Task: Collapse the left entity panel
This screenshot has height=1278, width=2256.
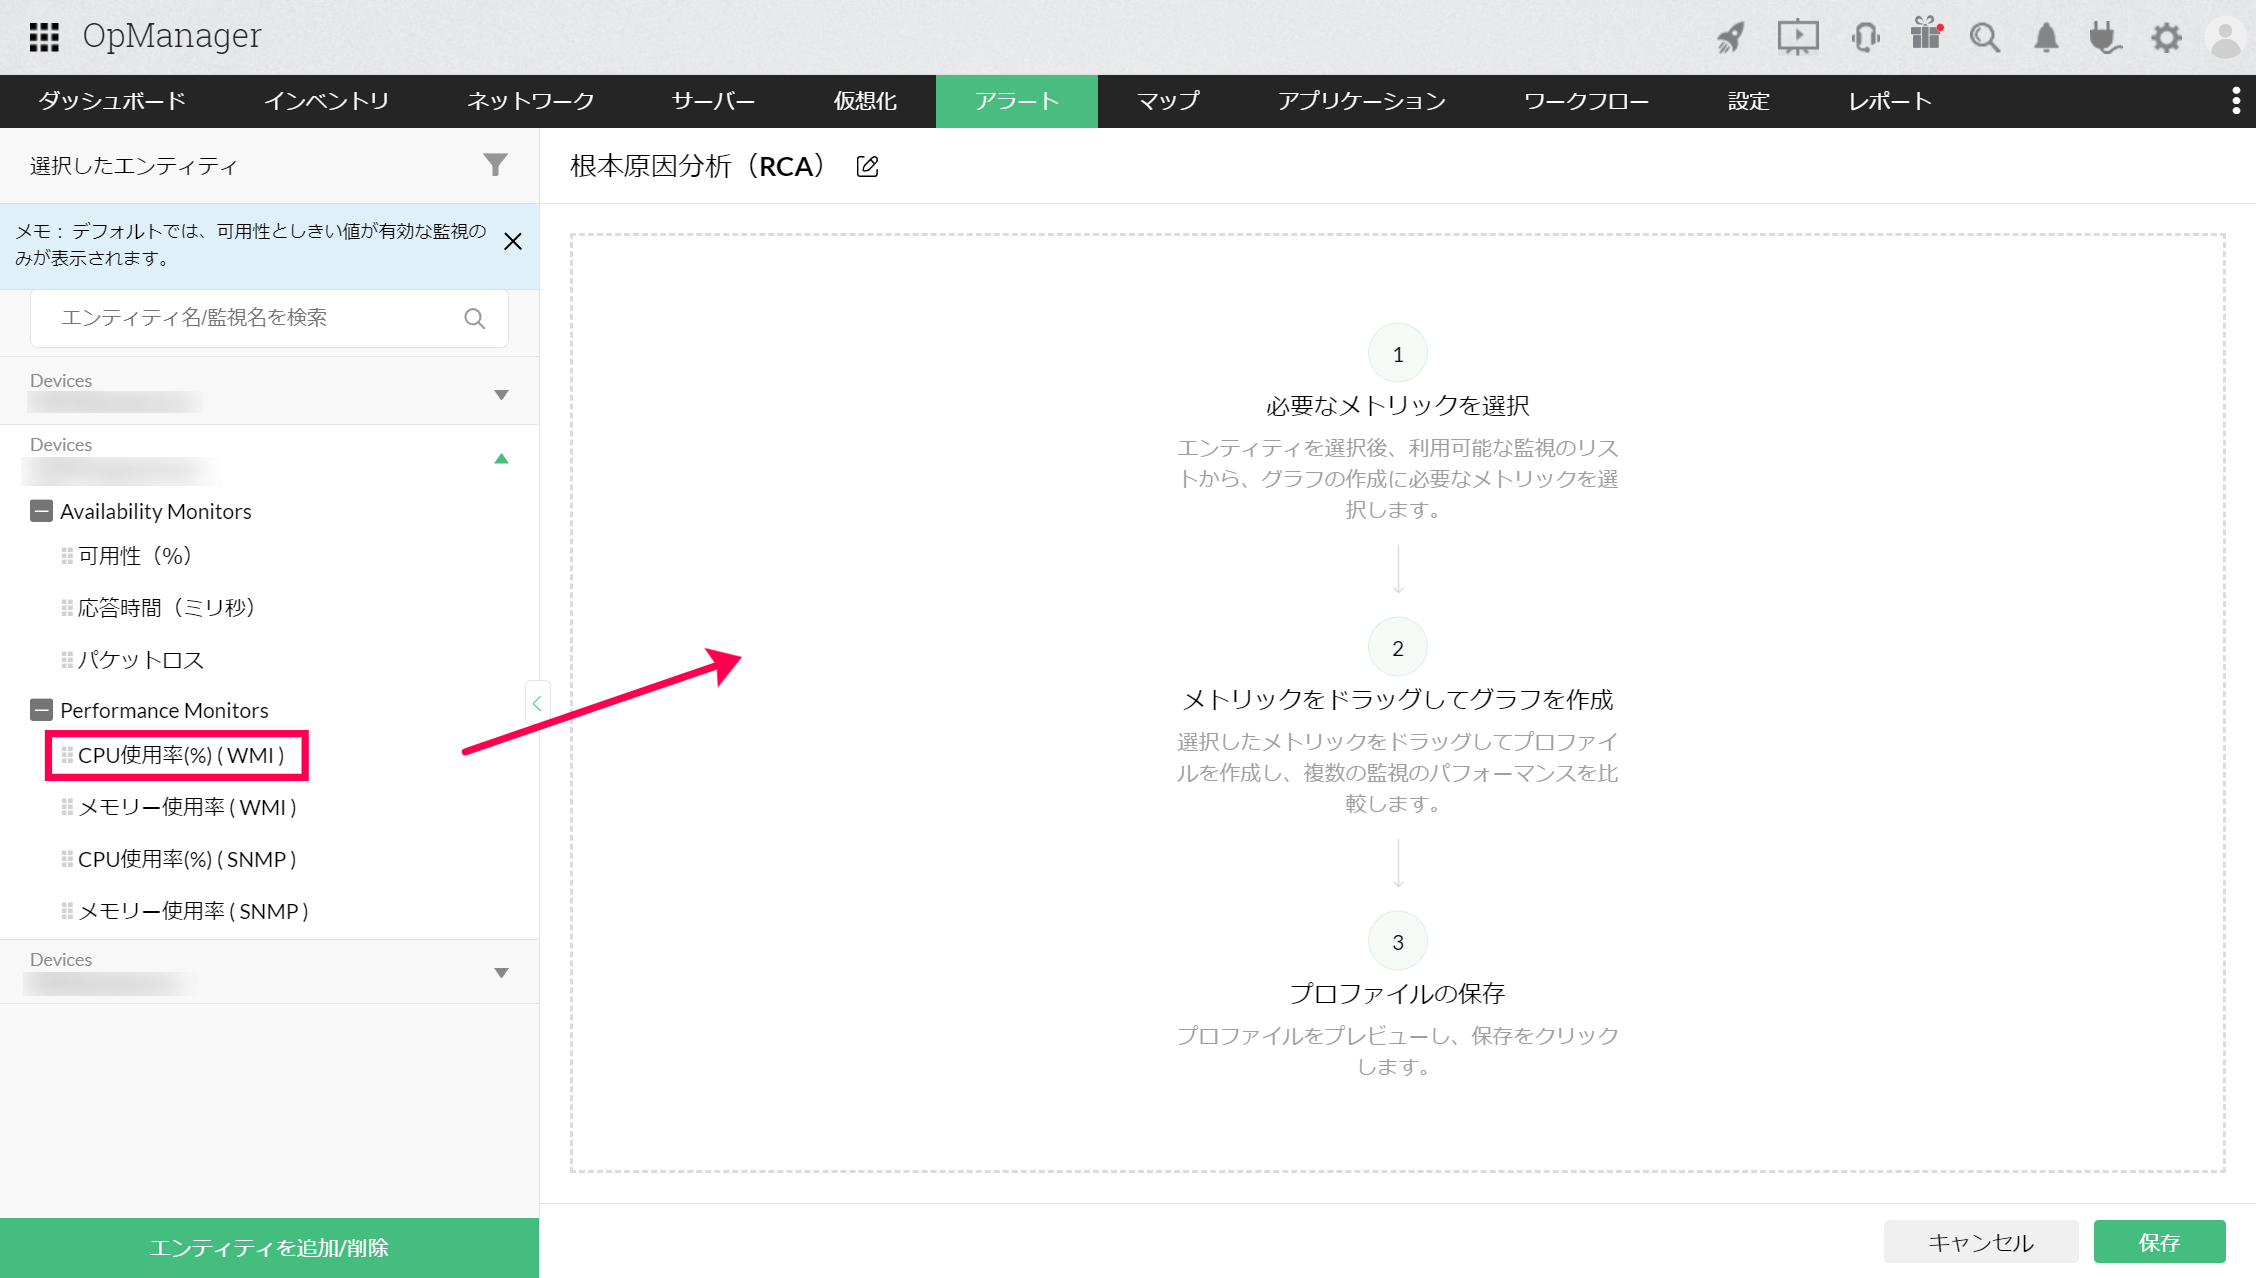Action: [x=536, y=703]
